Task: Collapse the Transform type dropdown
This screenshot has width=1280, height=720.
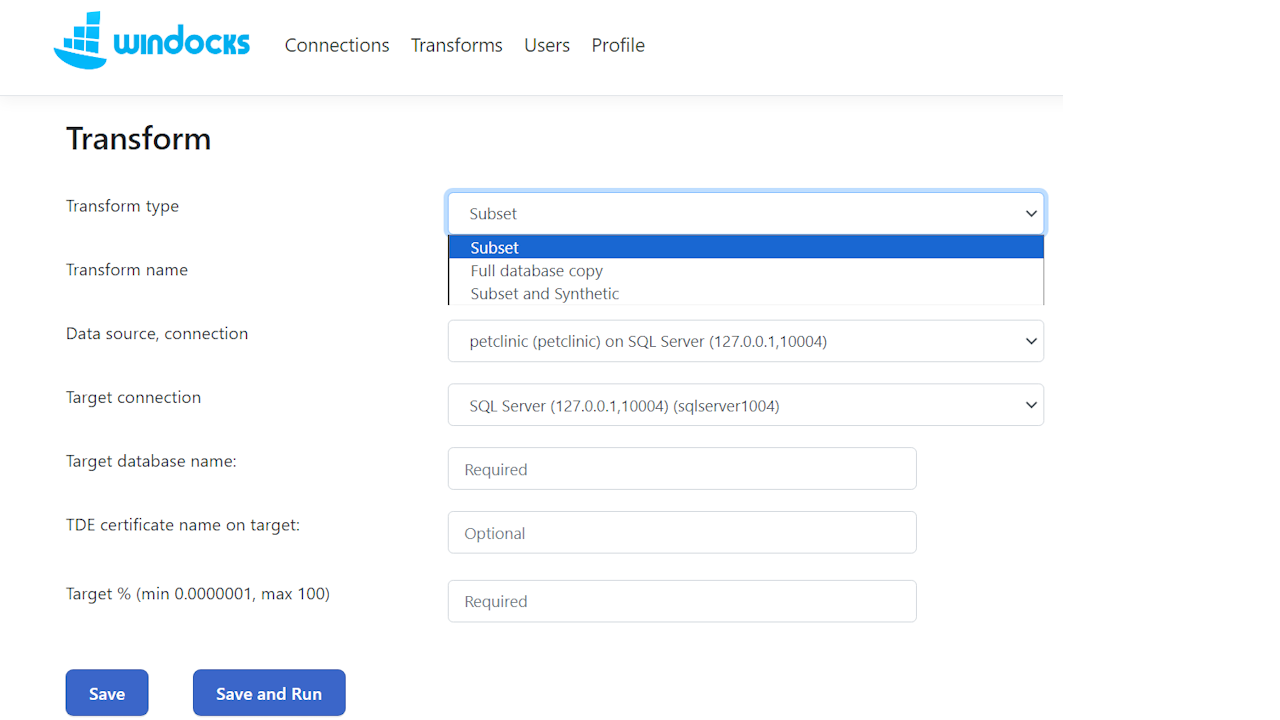Action: [745, 213]
